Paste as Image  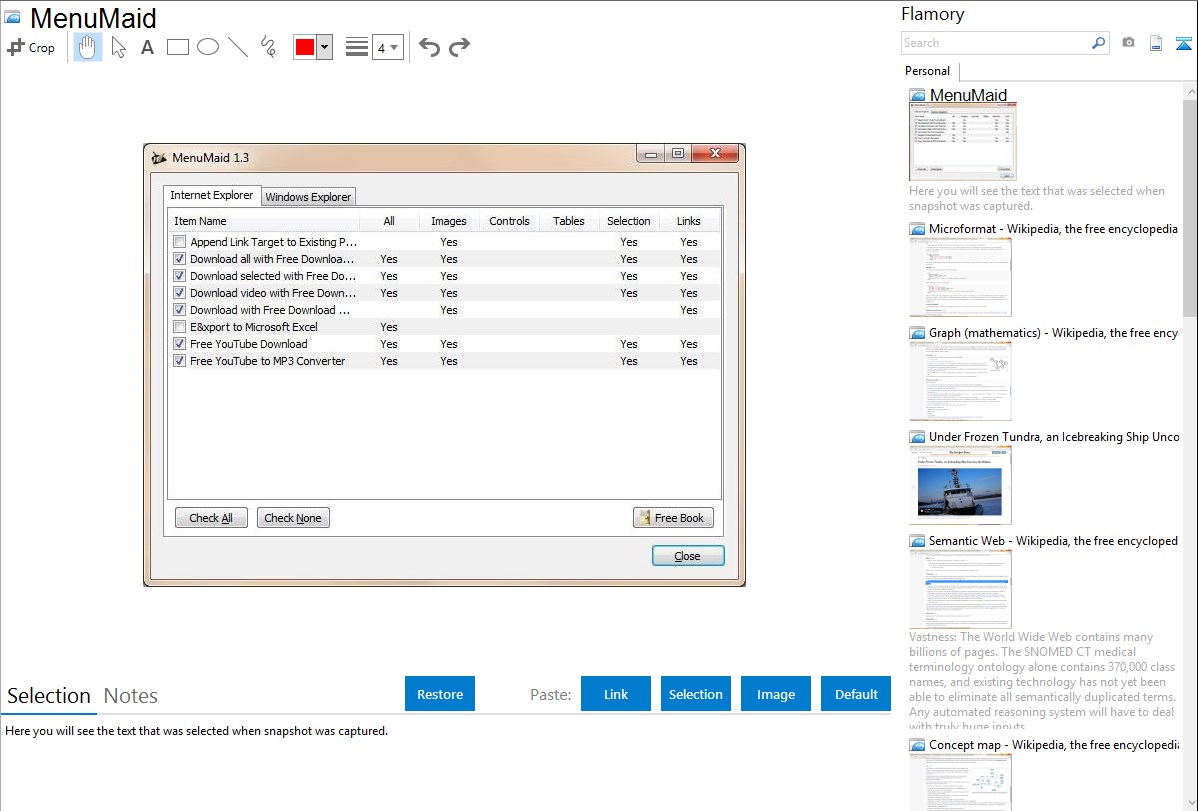point(775,694)
